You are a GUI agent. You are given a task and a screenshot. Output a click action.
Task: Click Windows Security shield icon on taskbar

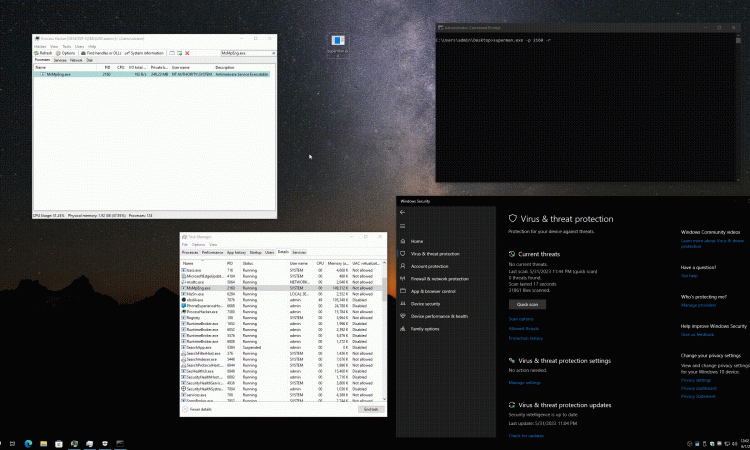(105, 444)
